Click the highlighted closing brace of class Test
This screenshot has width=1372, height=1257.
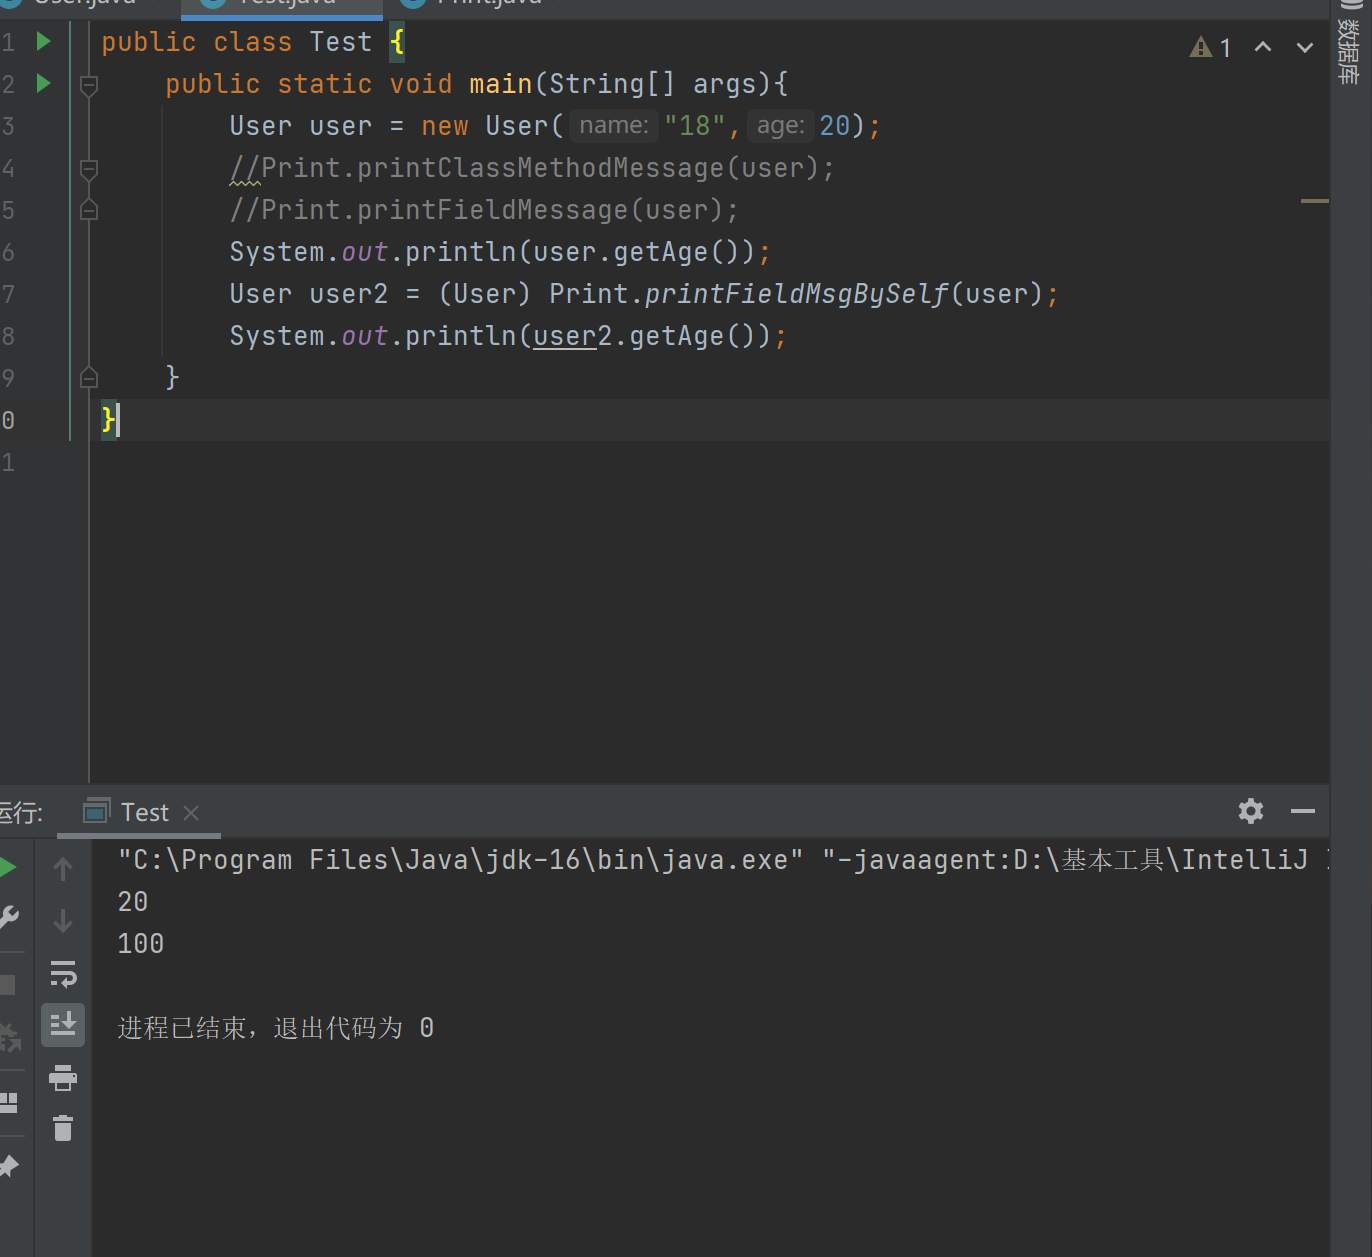click(108, 419)
